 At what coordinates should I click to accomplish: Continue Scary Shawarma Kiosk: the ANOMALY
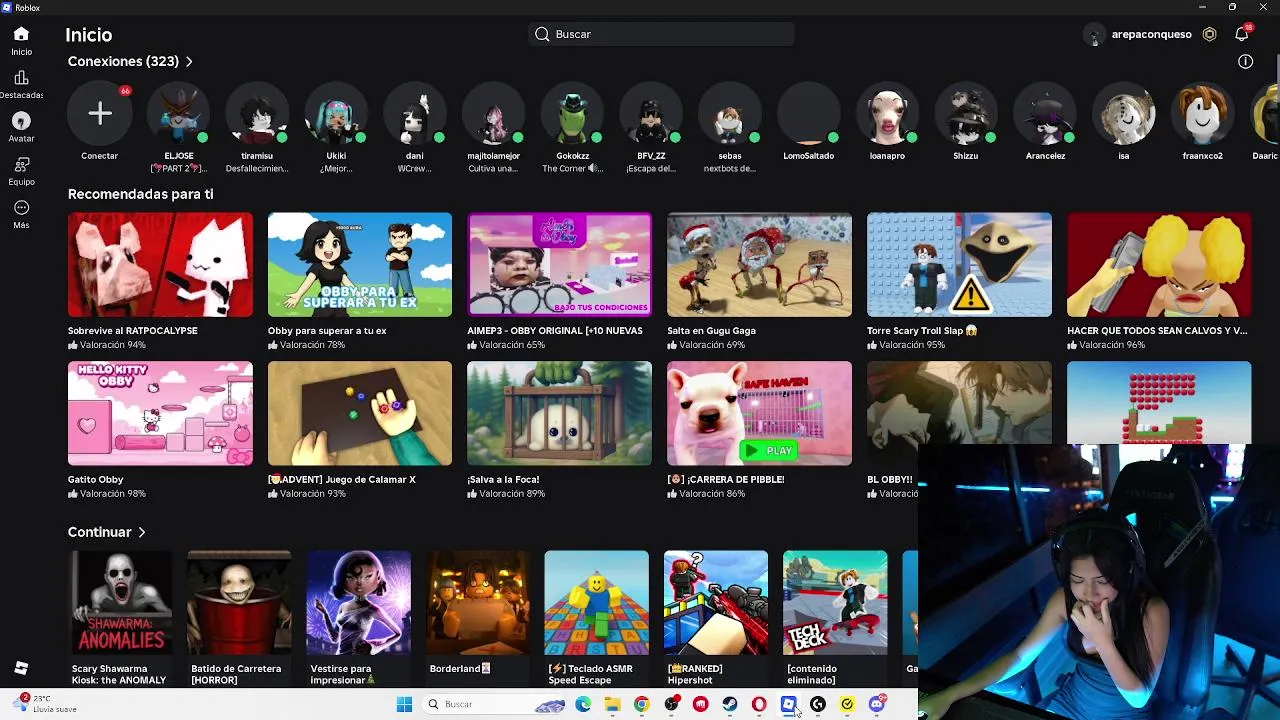120,603
